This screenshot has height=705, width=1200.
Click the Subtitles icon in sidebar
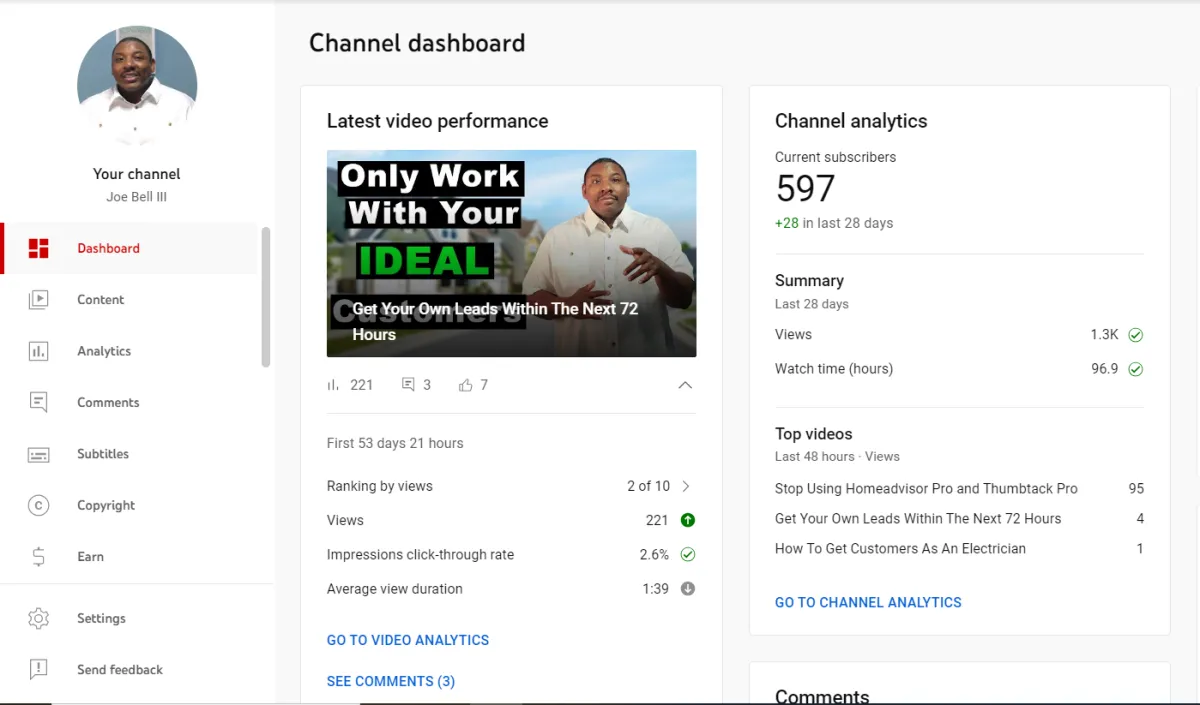[39, 454]
